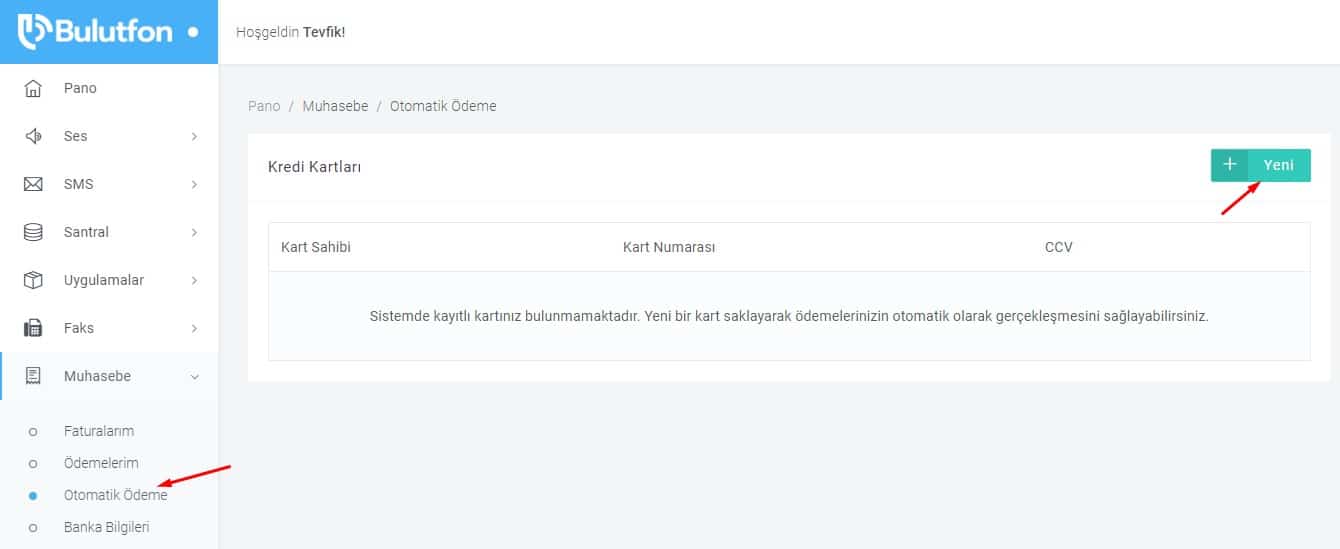Expand Ses with its chevron
The image size is (1340, 549).
tap(194, 136)
